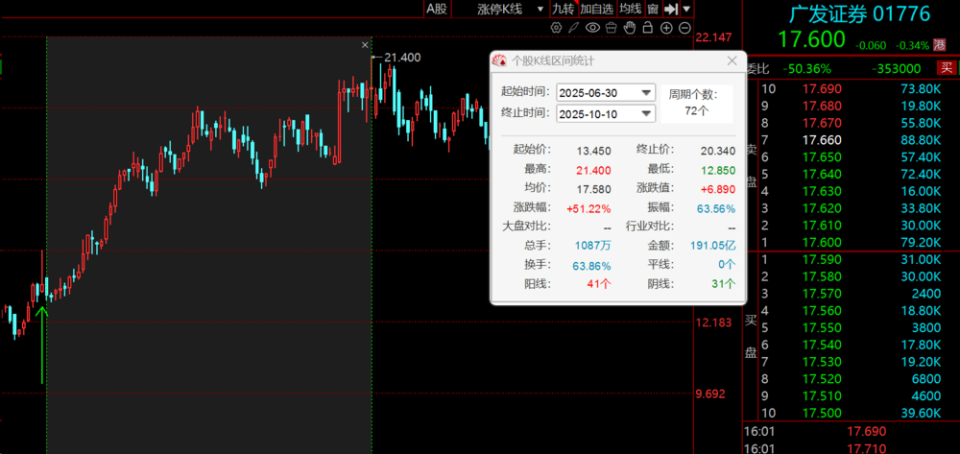Select the pen drawing tool icon
Image resolution: width=960 pixels, height=454 pixels.
tap(574, 28)
